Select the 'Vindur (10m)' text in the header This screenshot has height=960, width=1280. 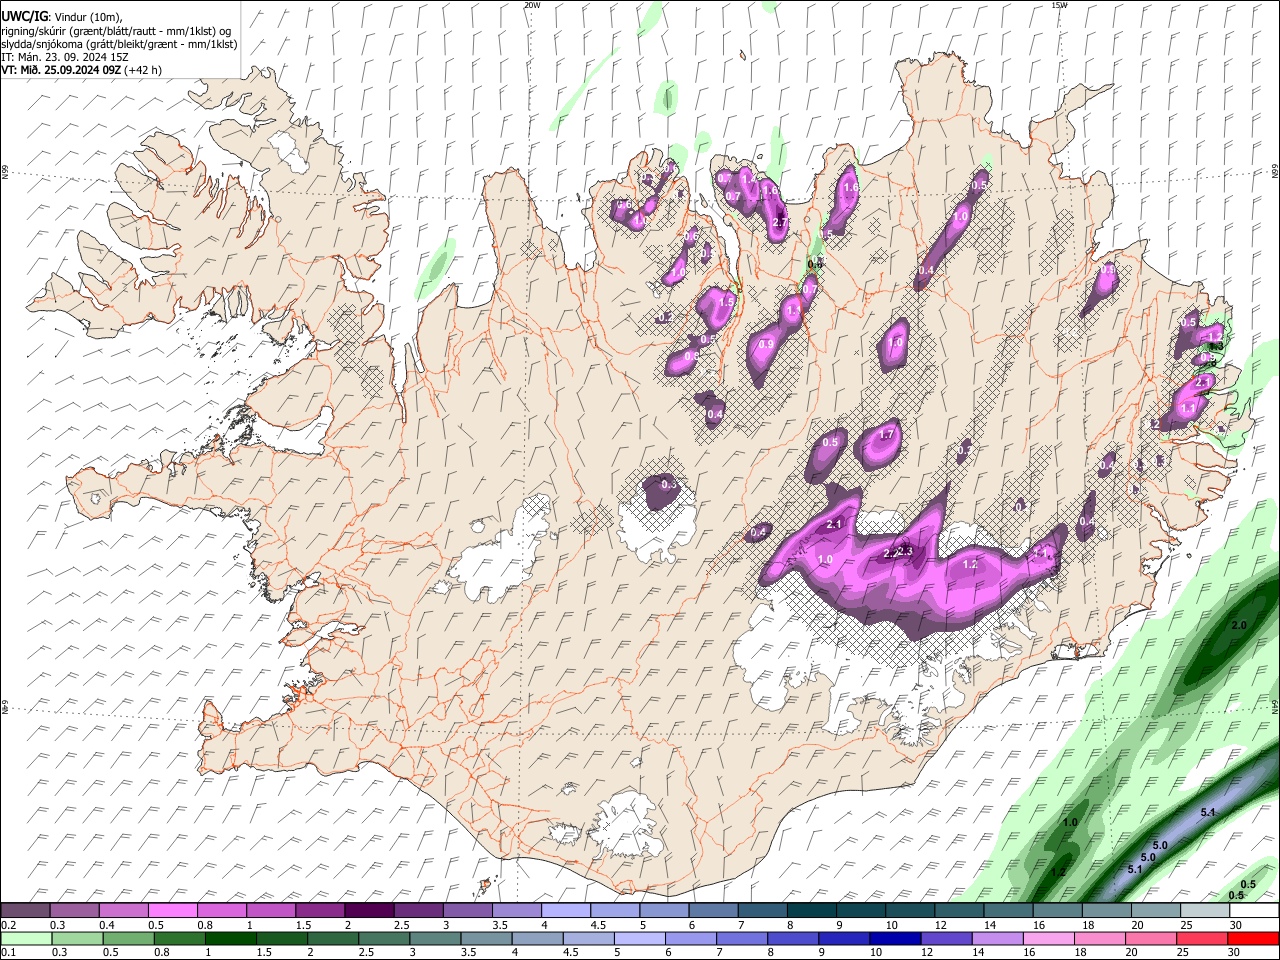(88, 17)
